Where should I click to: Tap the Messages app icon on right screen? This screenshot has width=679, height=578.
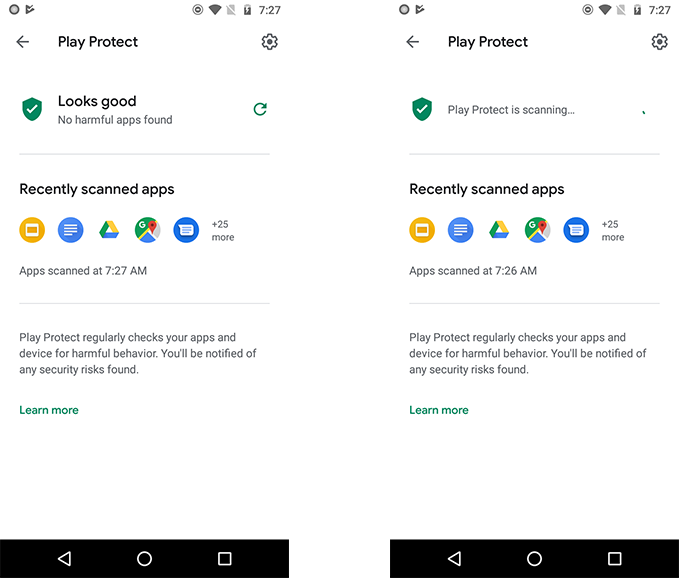point(576,230)
